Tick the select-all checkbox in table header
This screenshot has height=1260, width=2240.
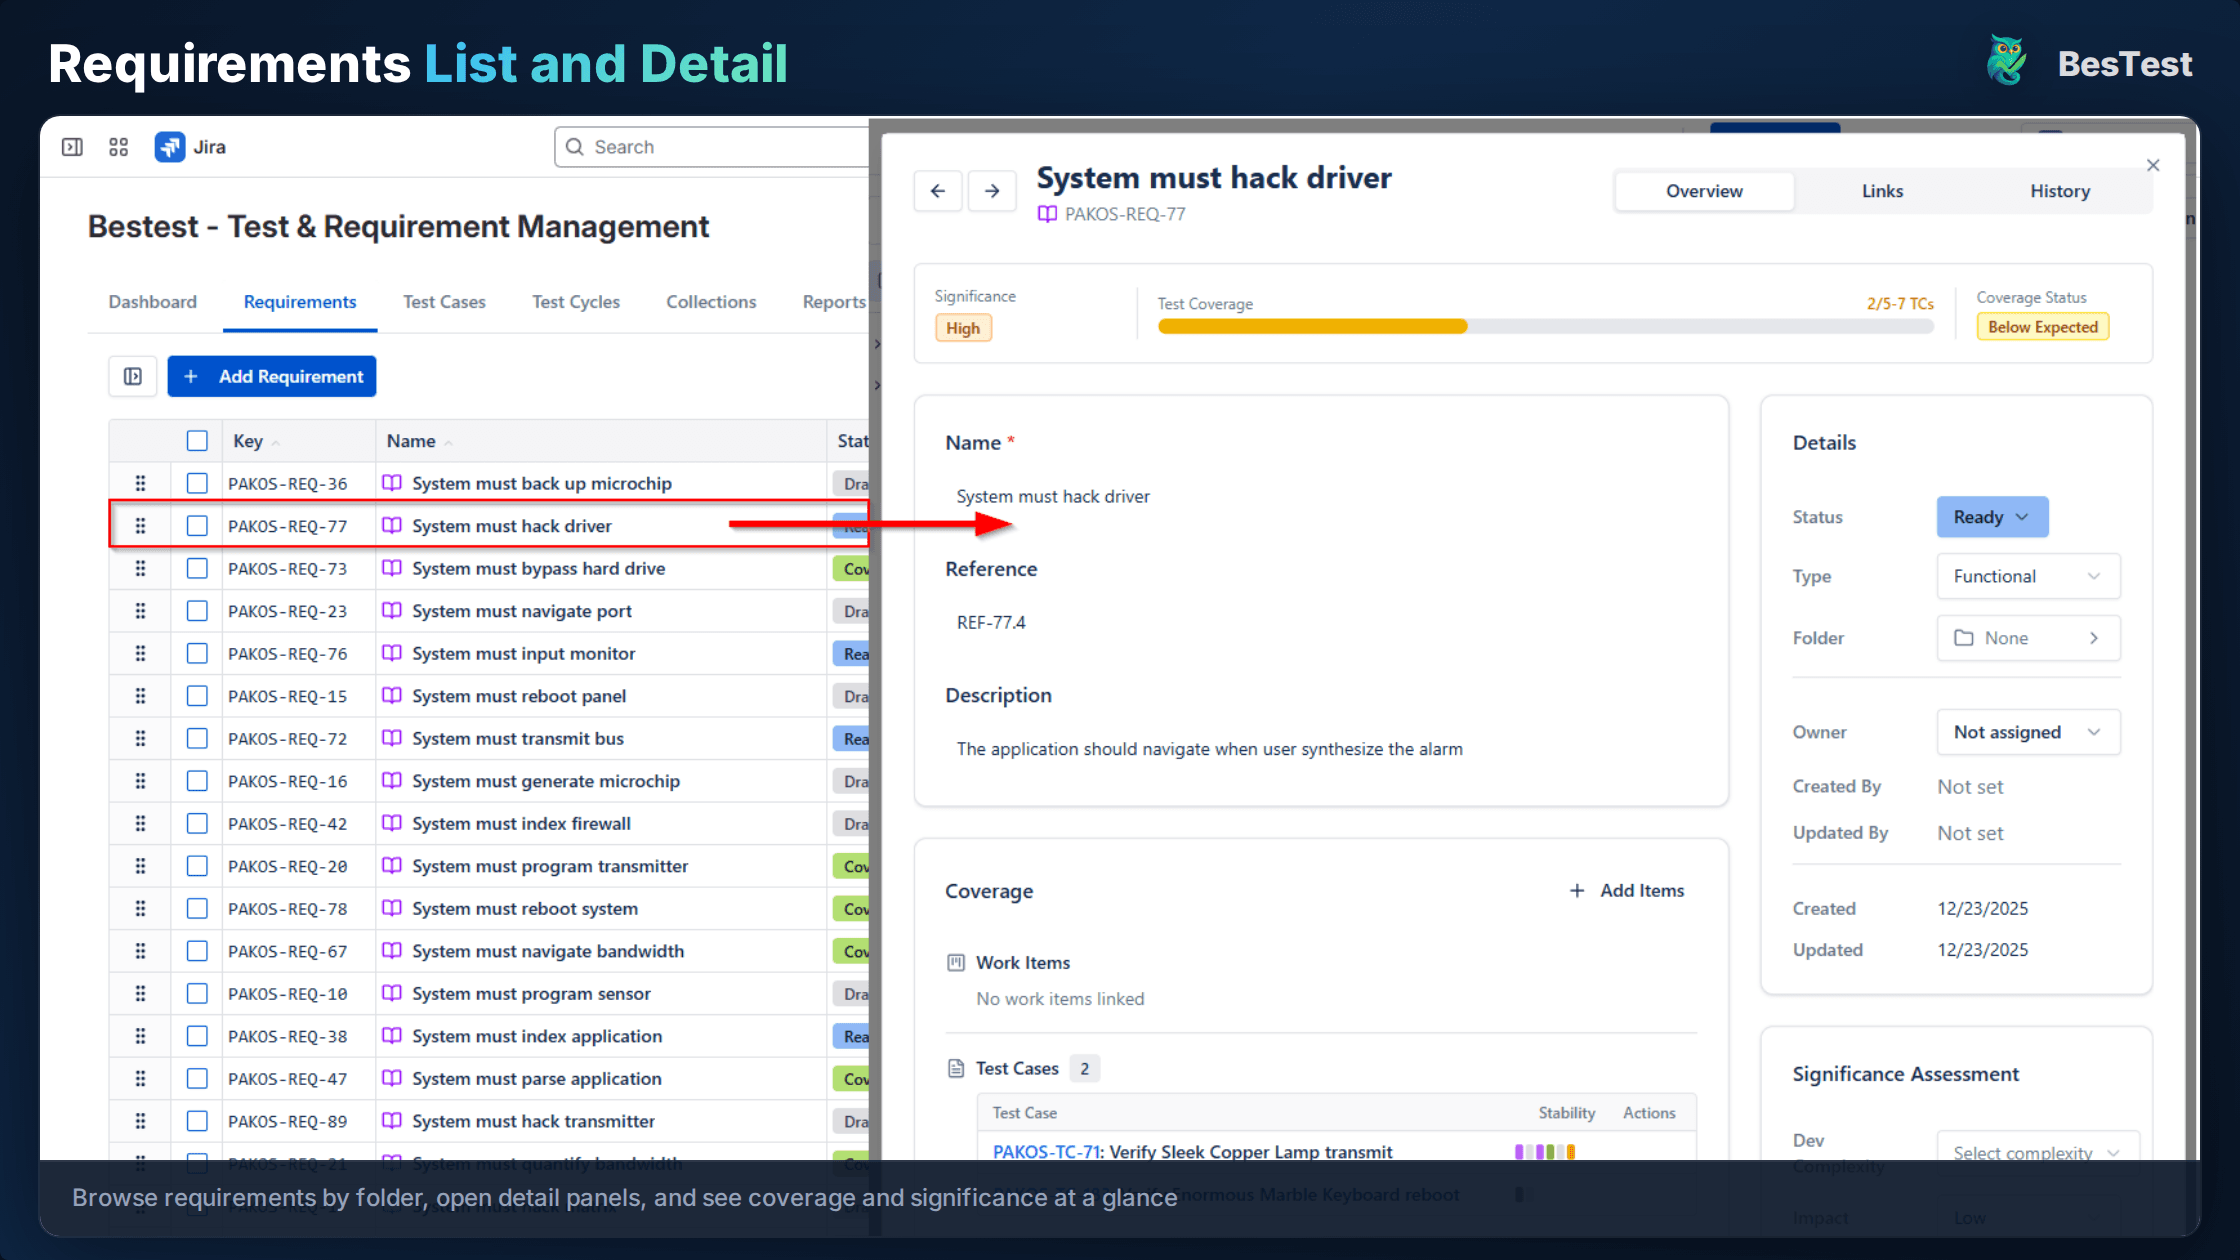pyautogui.click(x=197, y=441)
